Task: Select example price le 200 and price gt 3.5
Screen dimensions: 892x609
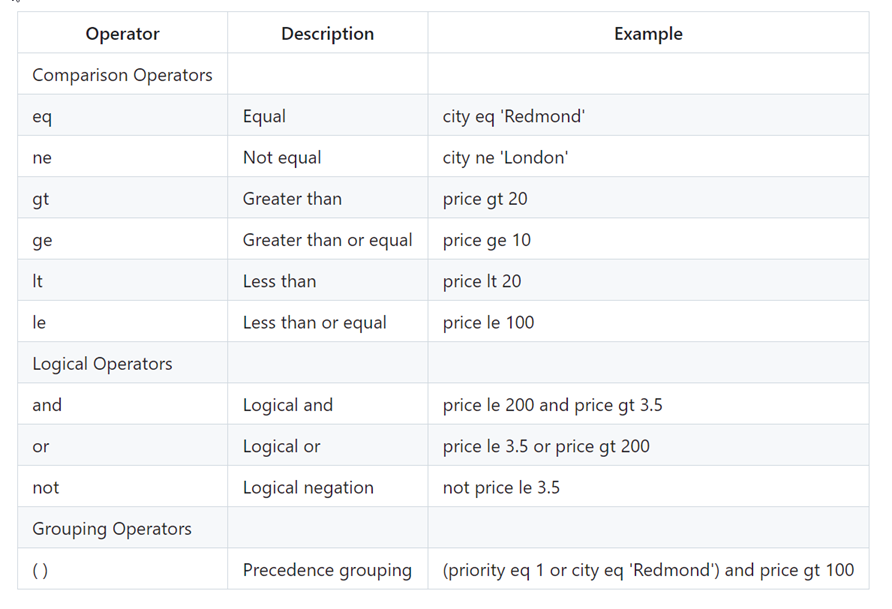Action: coord(552,405)
